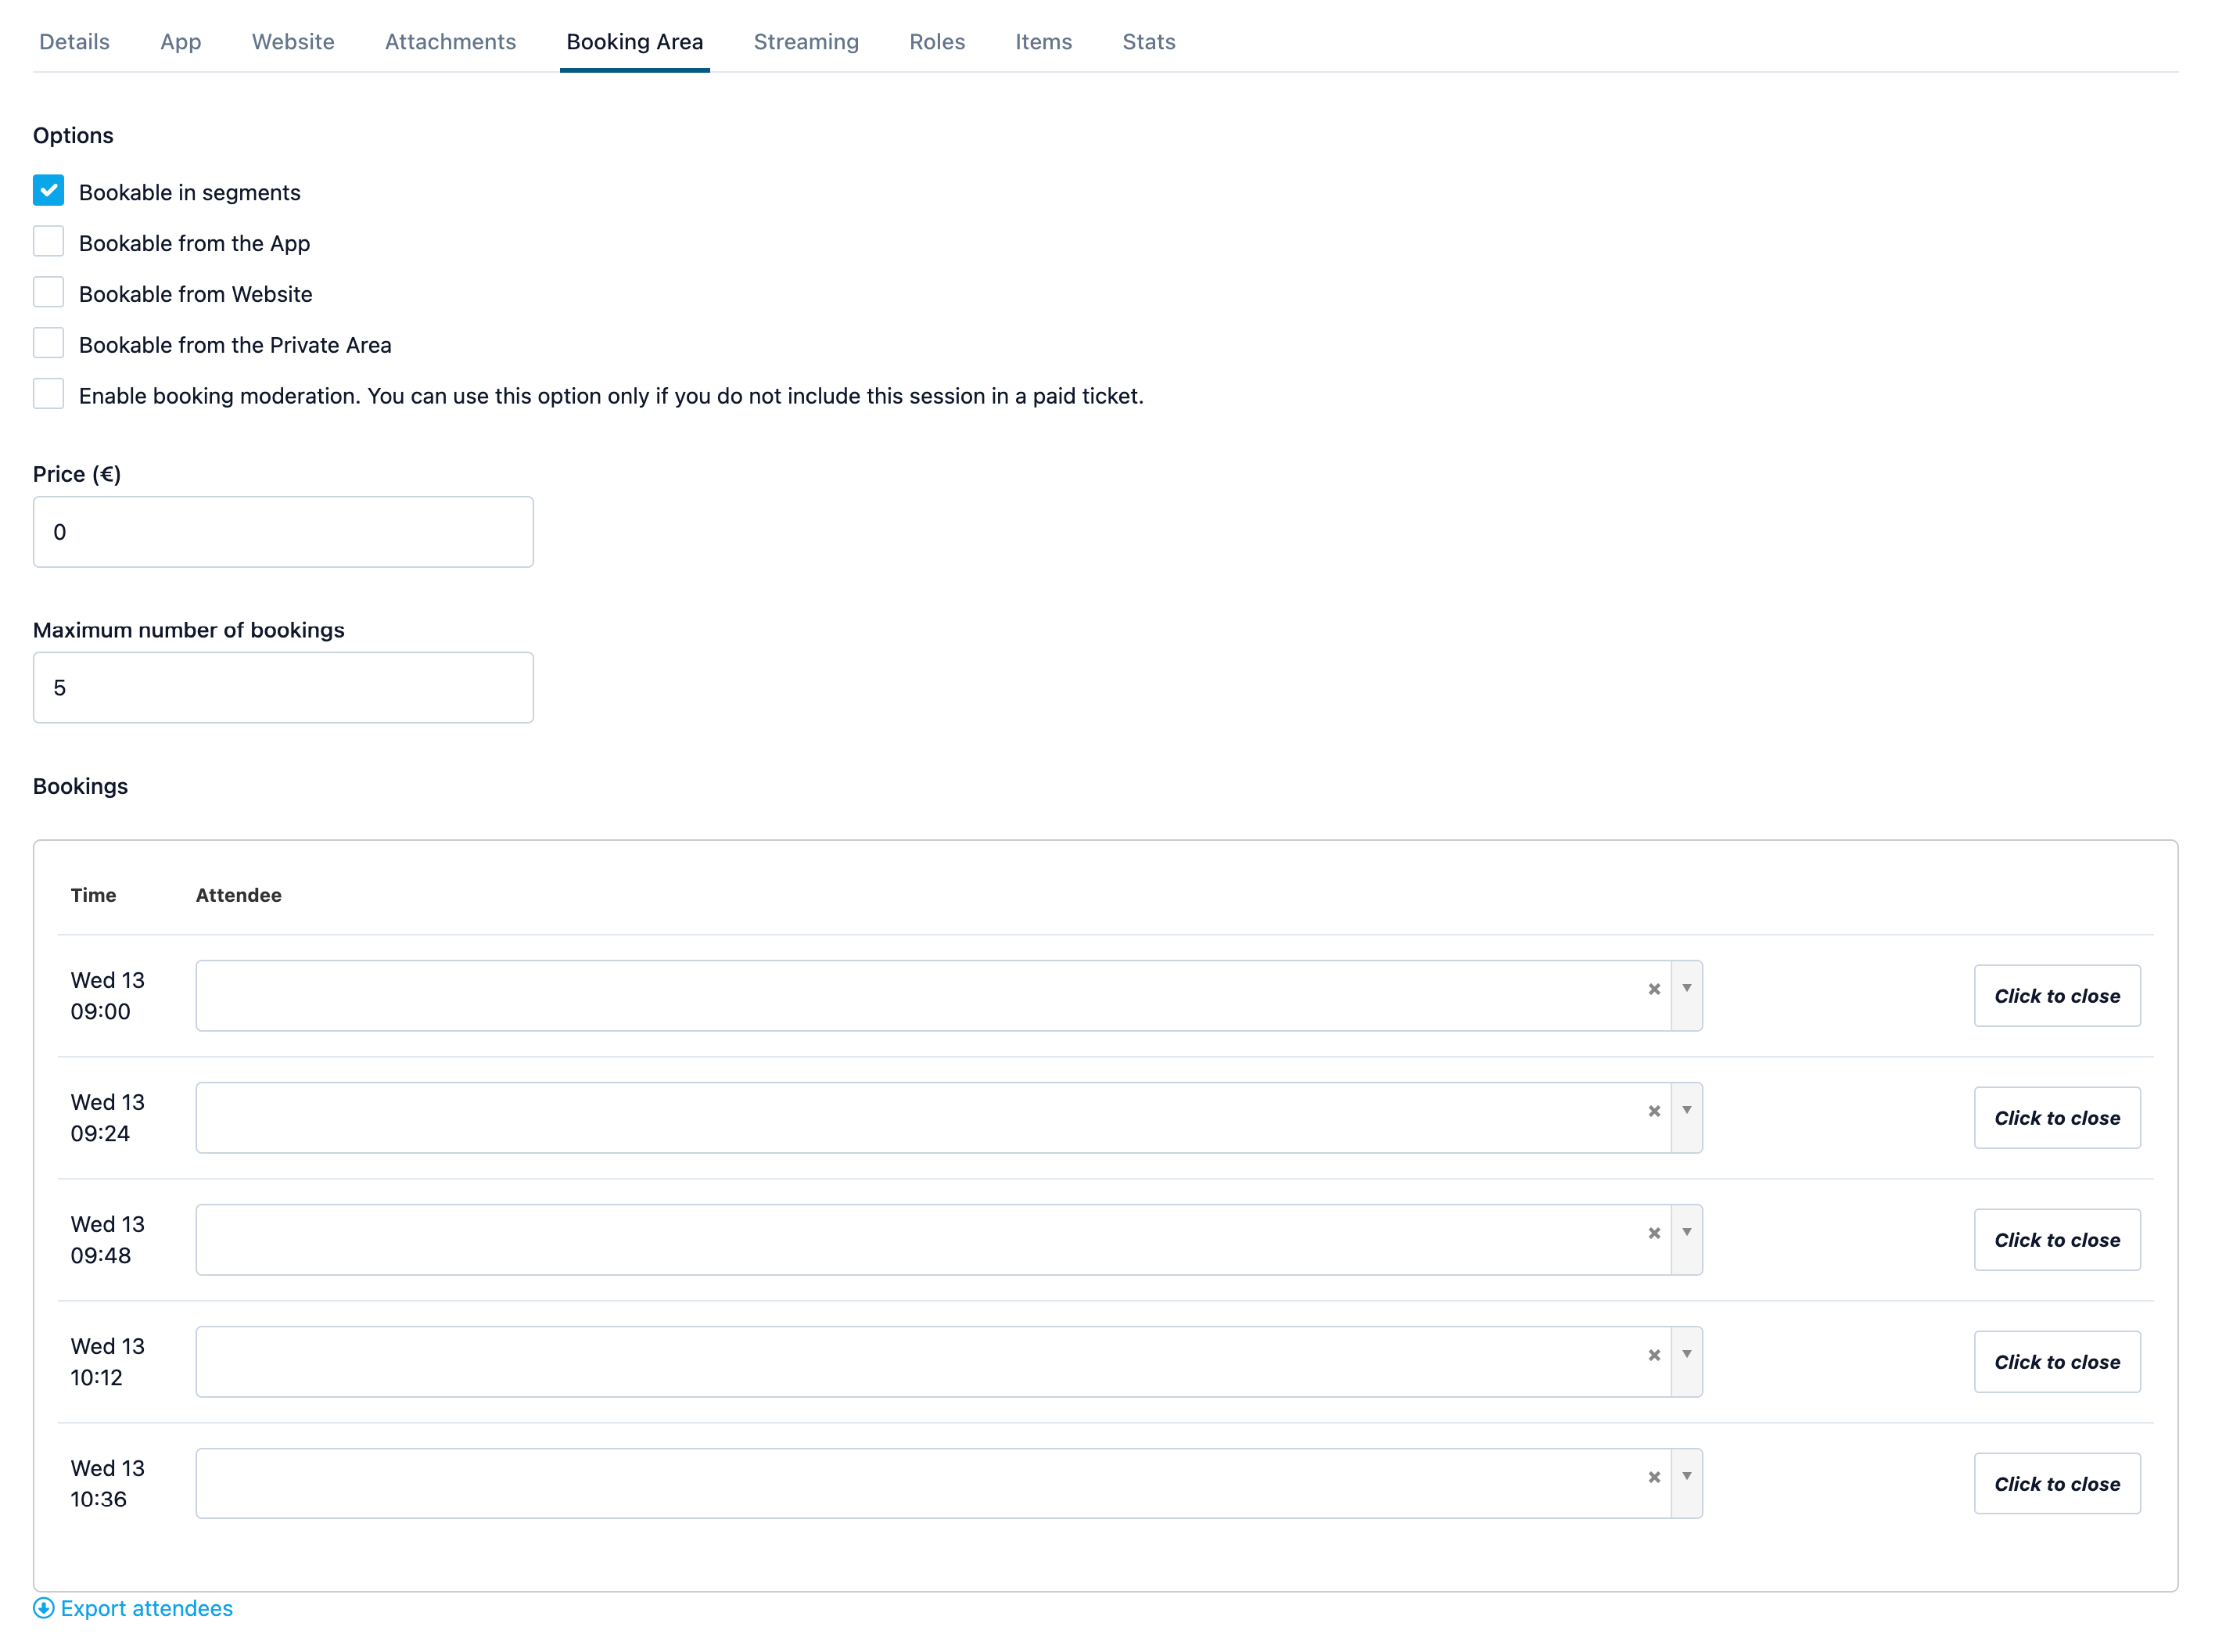The height and width of the screenshot is (1652, 2215).
Task: Clear attendee for Wed 13 10:36 slot
Action: coord(1653,1477)
